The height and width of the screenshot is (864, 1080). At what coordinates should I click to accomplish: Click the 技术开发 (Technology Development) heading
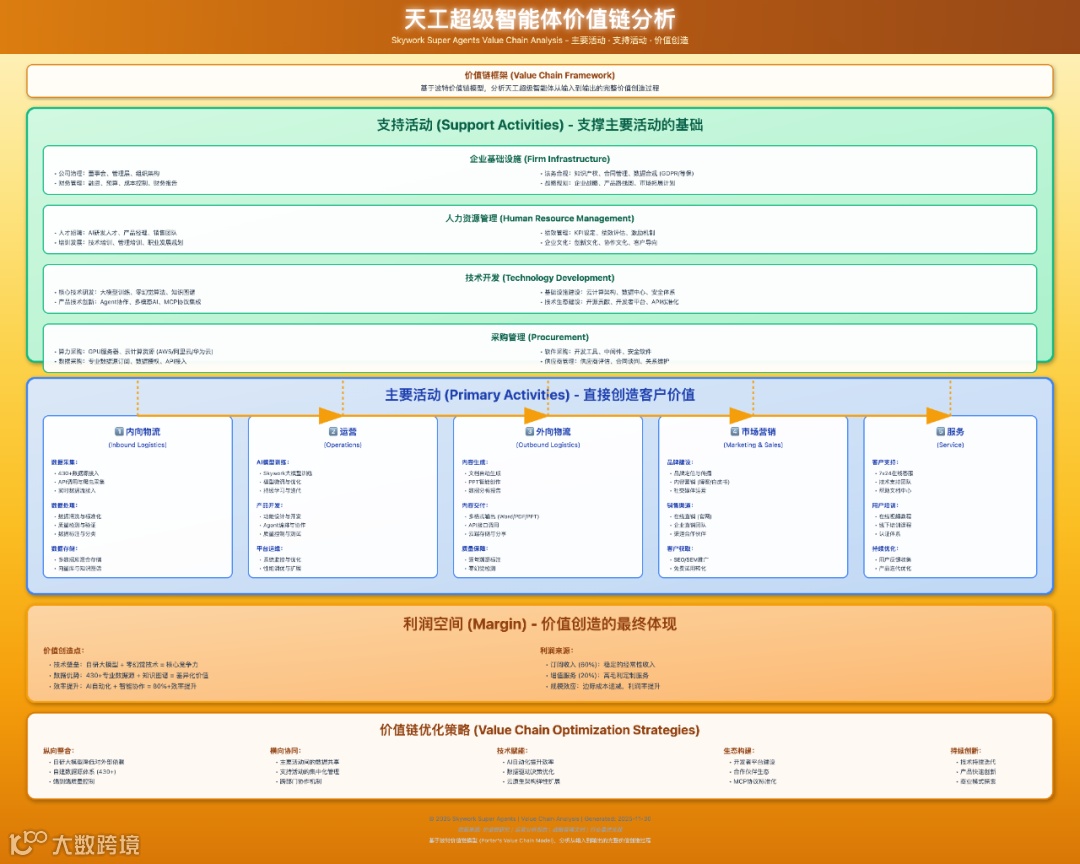[539, 277]
